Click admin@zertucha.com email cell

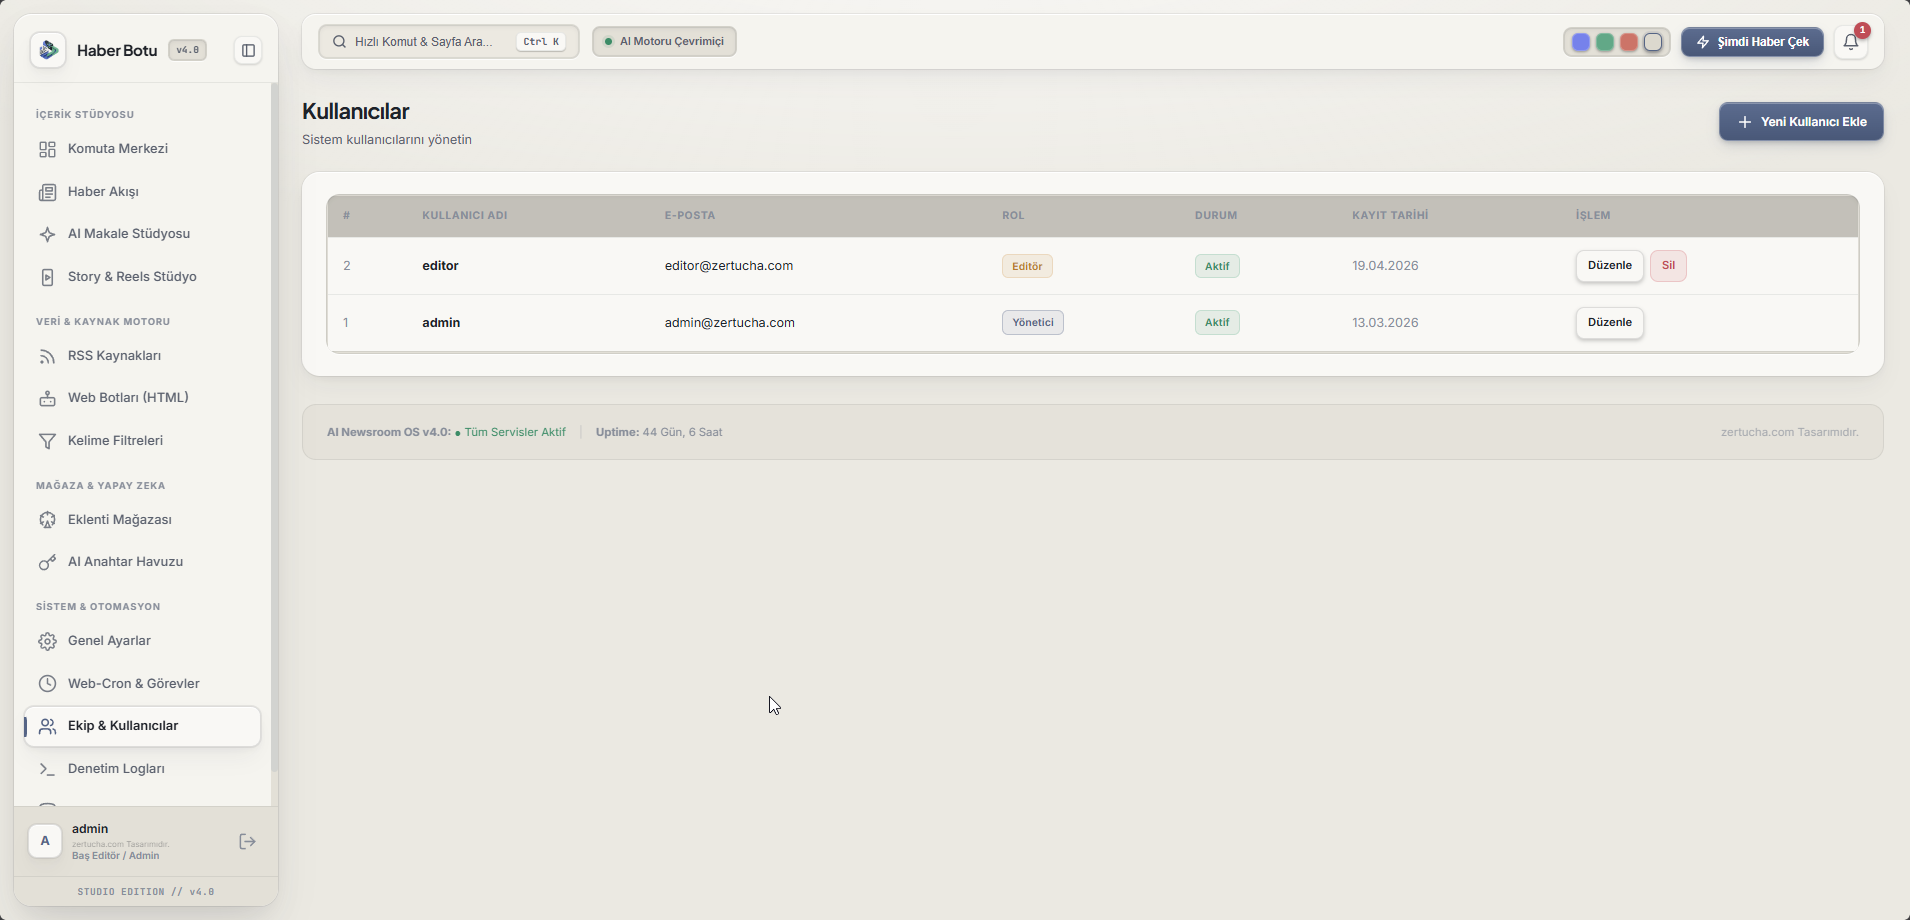(x=730, y=323)
